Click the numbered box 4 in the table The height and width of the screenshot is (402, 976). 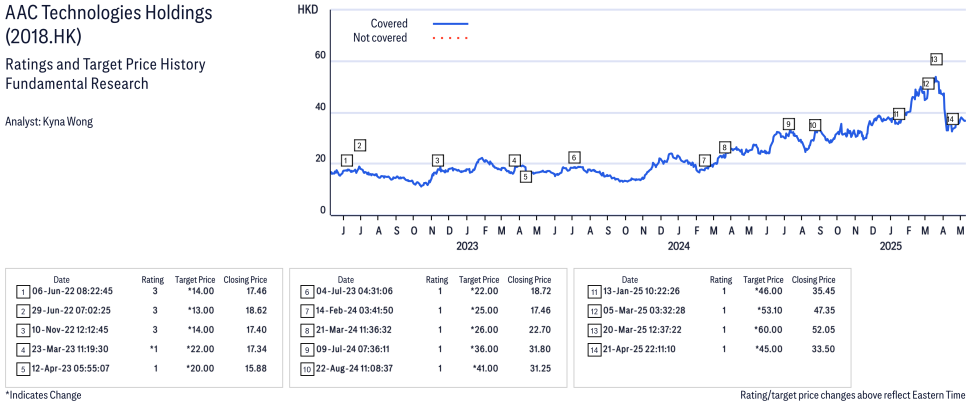point(22,349)
